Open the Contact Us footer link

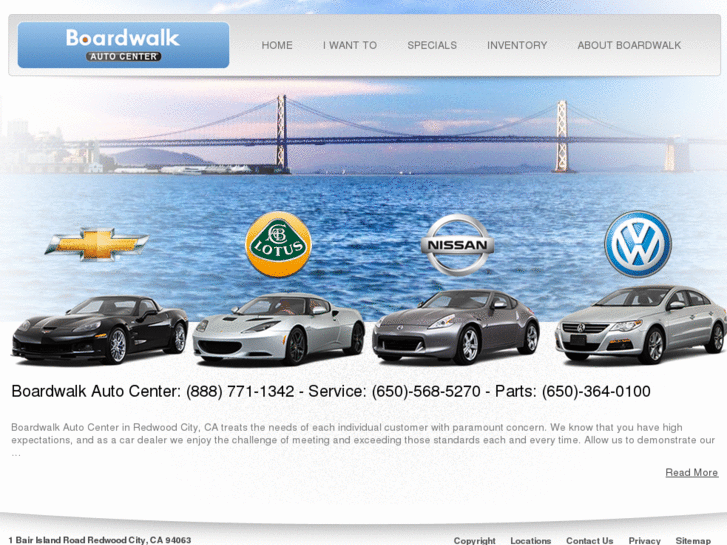(x=589, y=540)
